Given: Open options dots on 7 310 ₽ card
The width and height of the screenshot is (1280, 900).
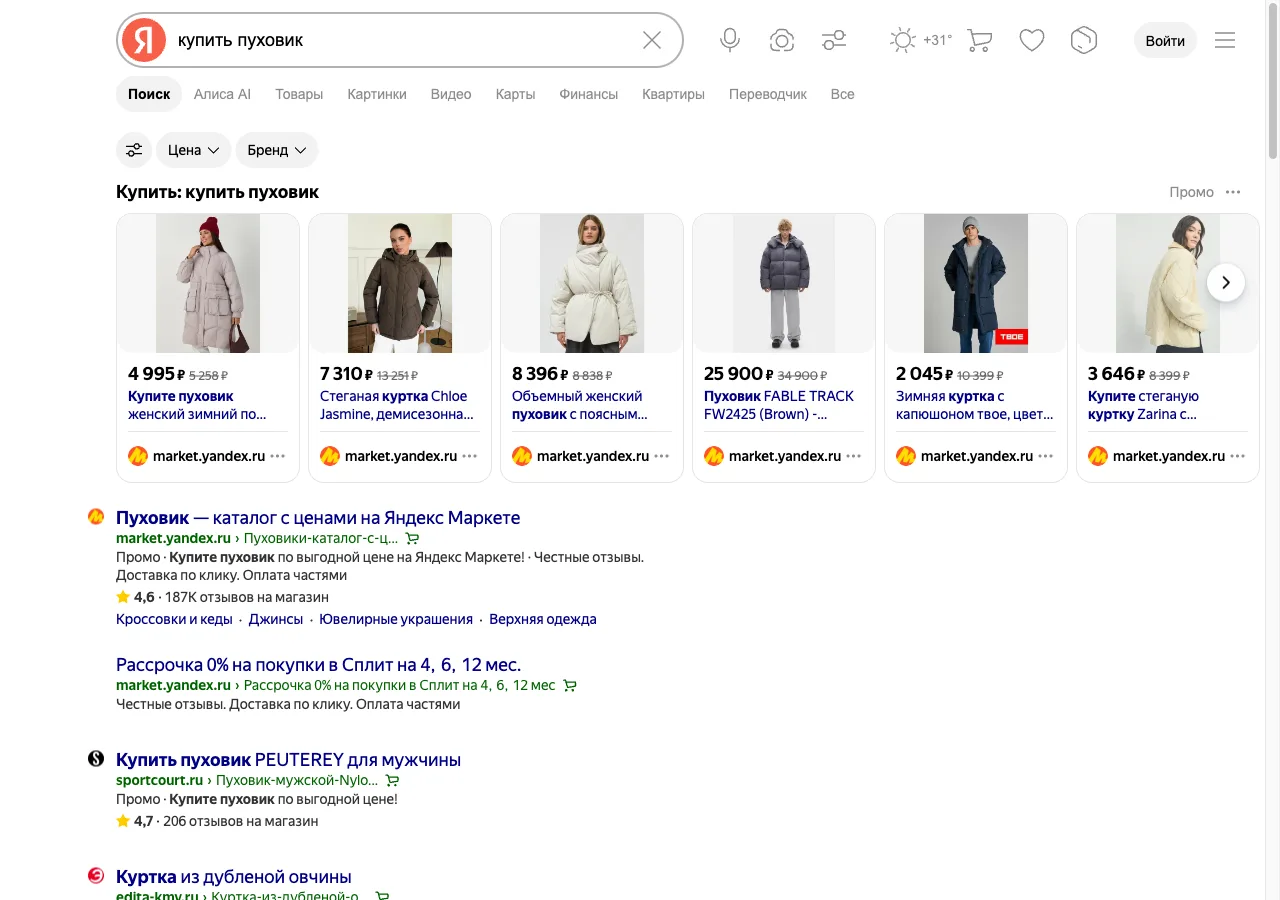Looking at the screenshot, I should pos(470,456).
